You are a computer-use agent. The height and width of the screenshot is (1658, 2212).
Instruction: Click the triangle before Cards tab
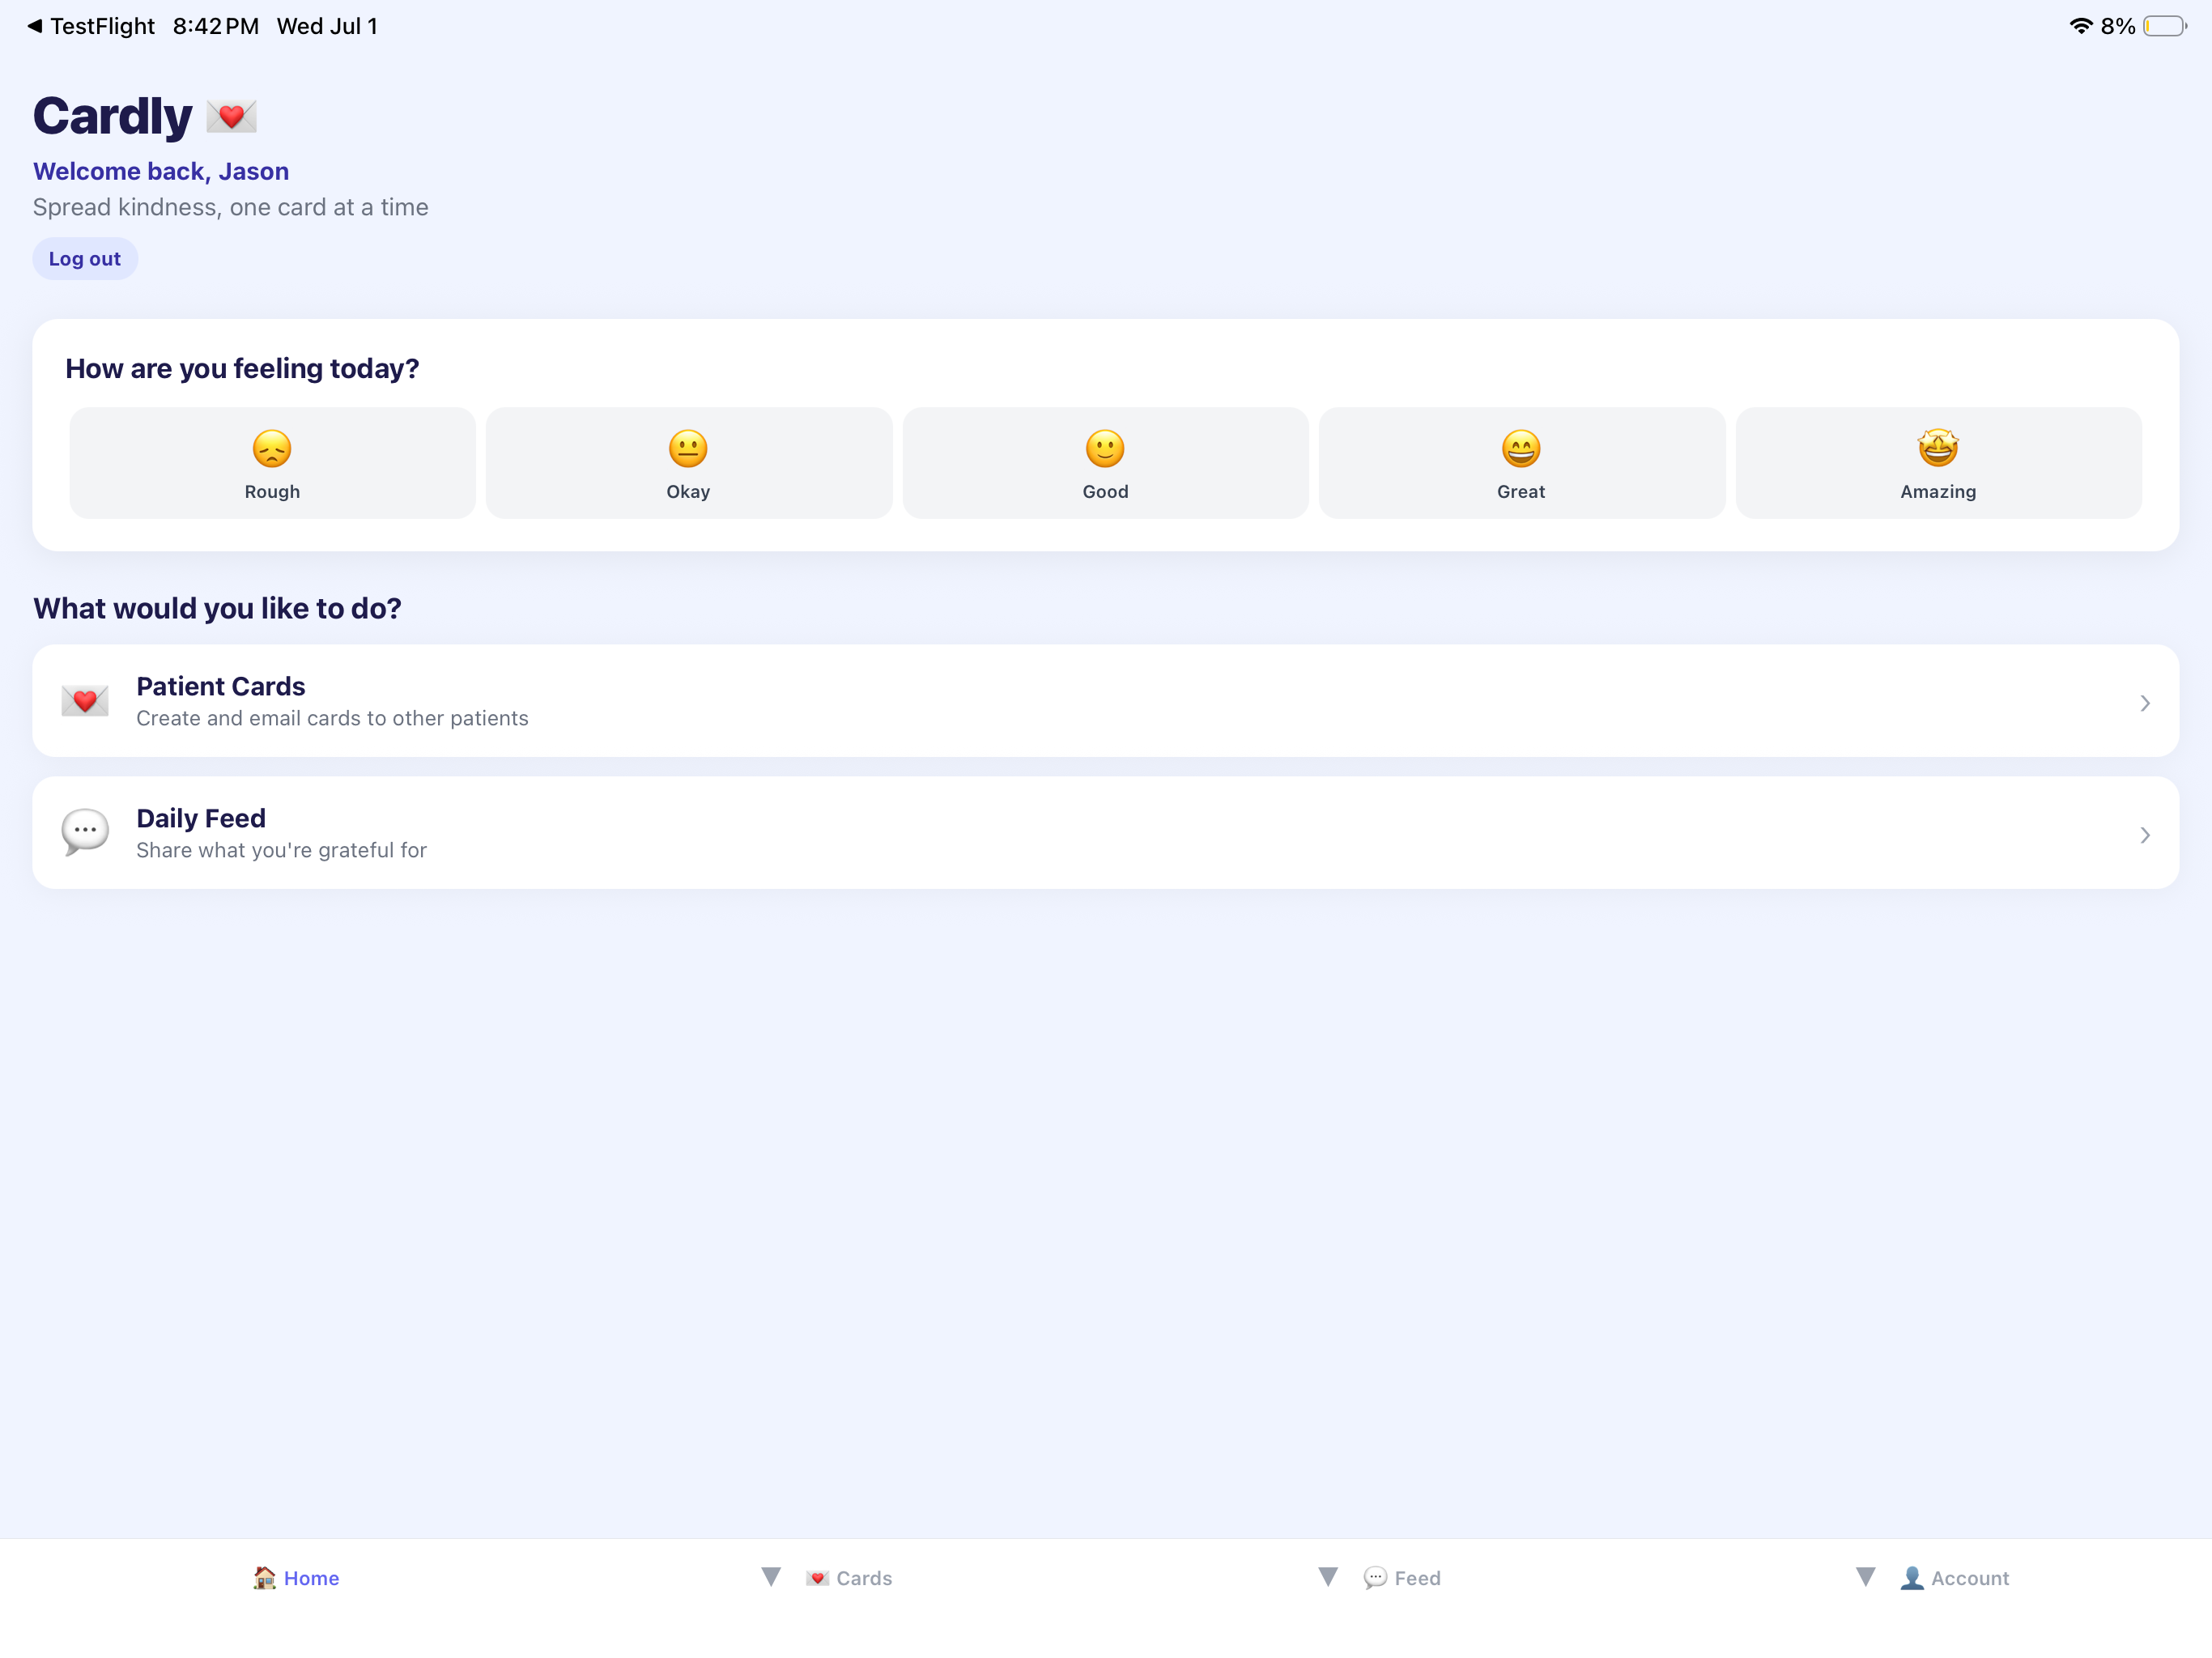(x=770, y=1577)
